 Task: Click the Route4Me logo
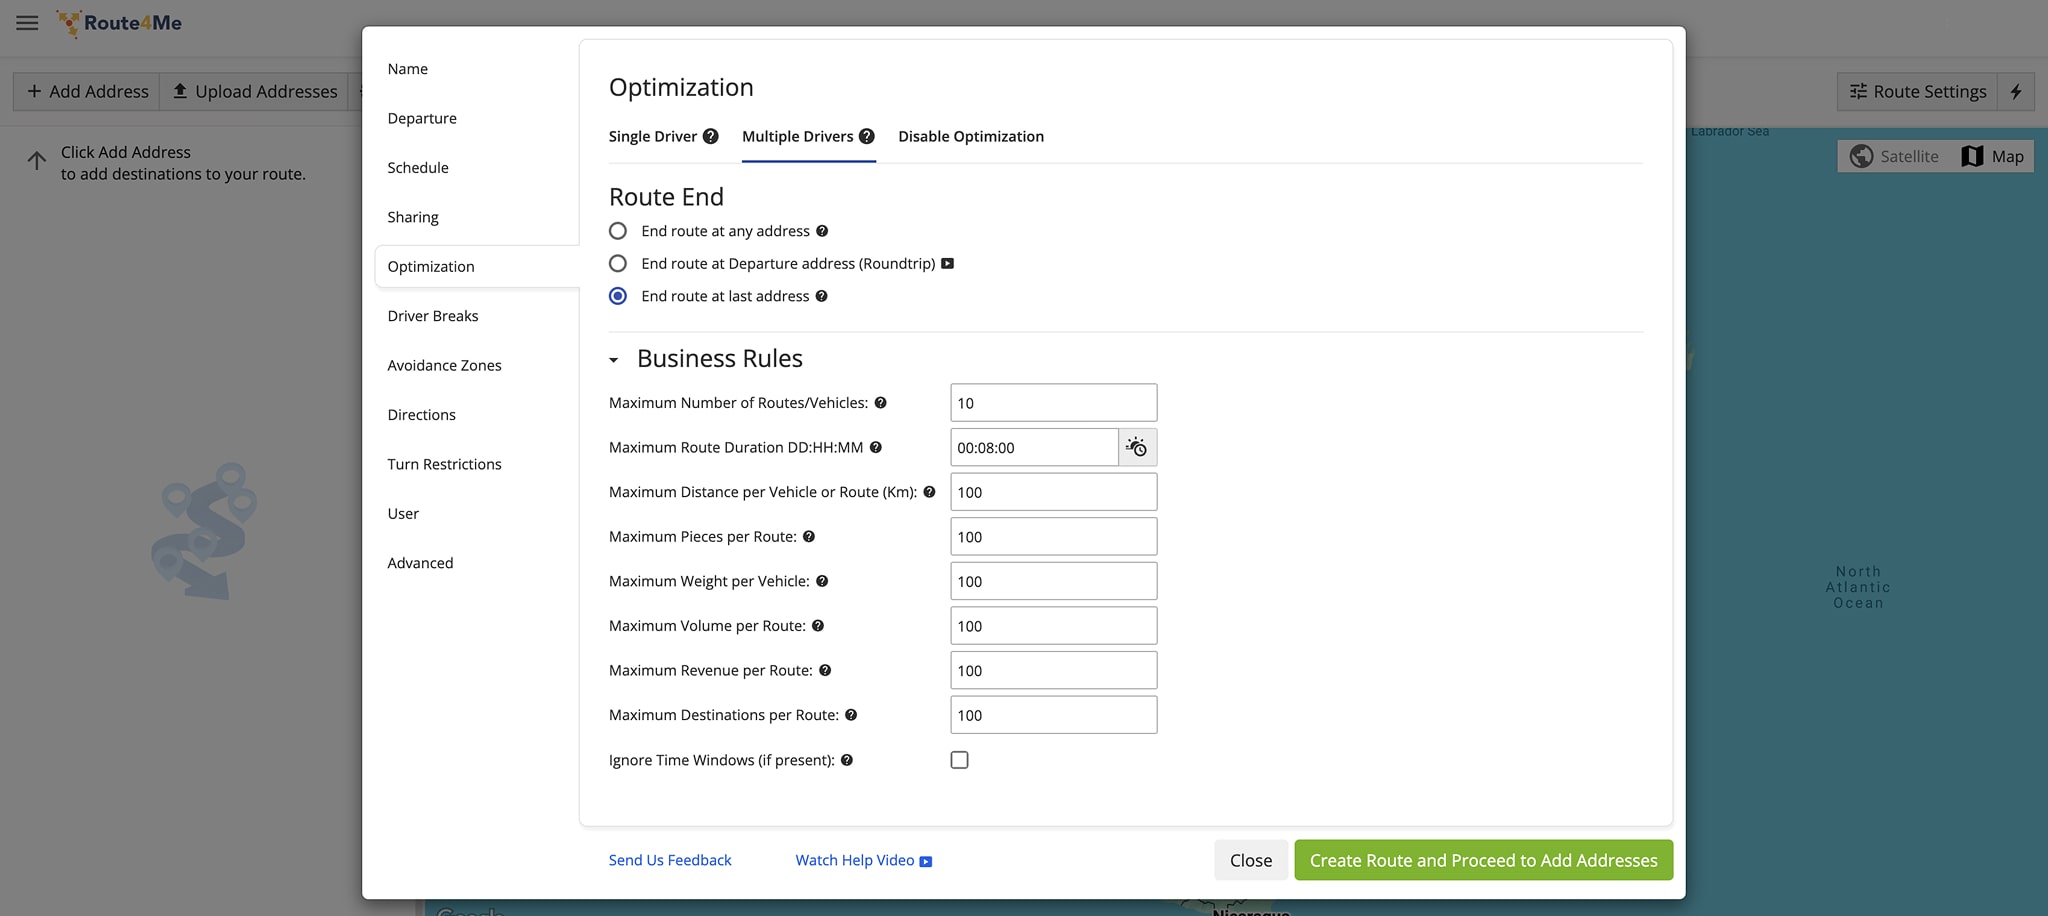pyautogui.click(x=119, y=23)
